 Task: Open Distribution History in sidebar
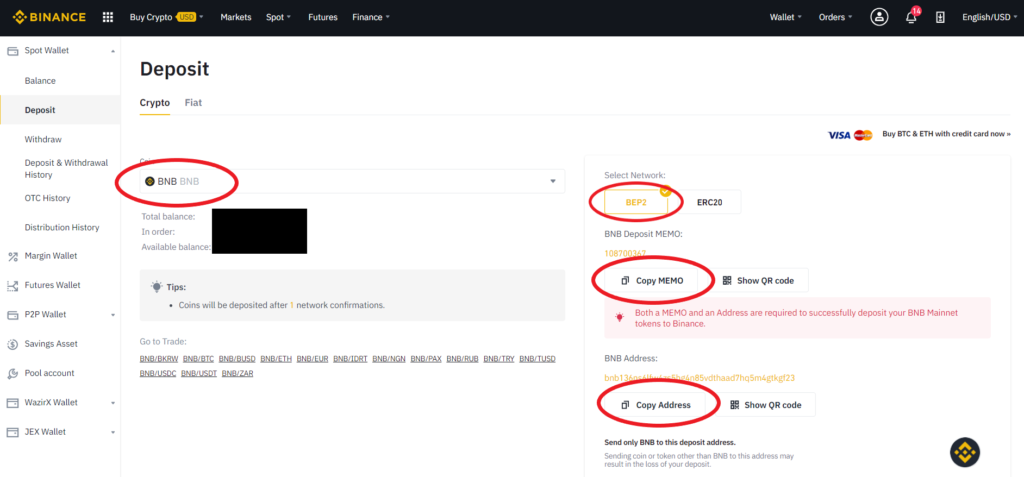pyautogui.click(x=62, y=228)
